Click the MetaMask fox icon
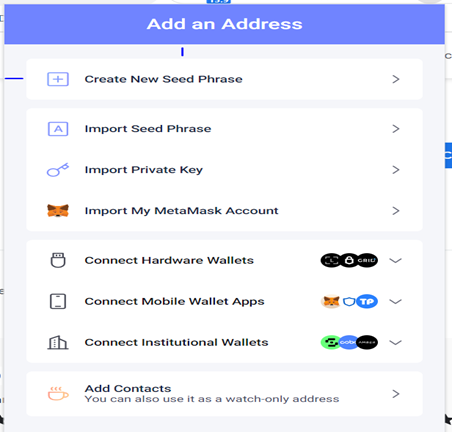452x432 pixels. click(58, 211)
